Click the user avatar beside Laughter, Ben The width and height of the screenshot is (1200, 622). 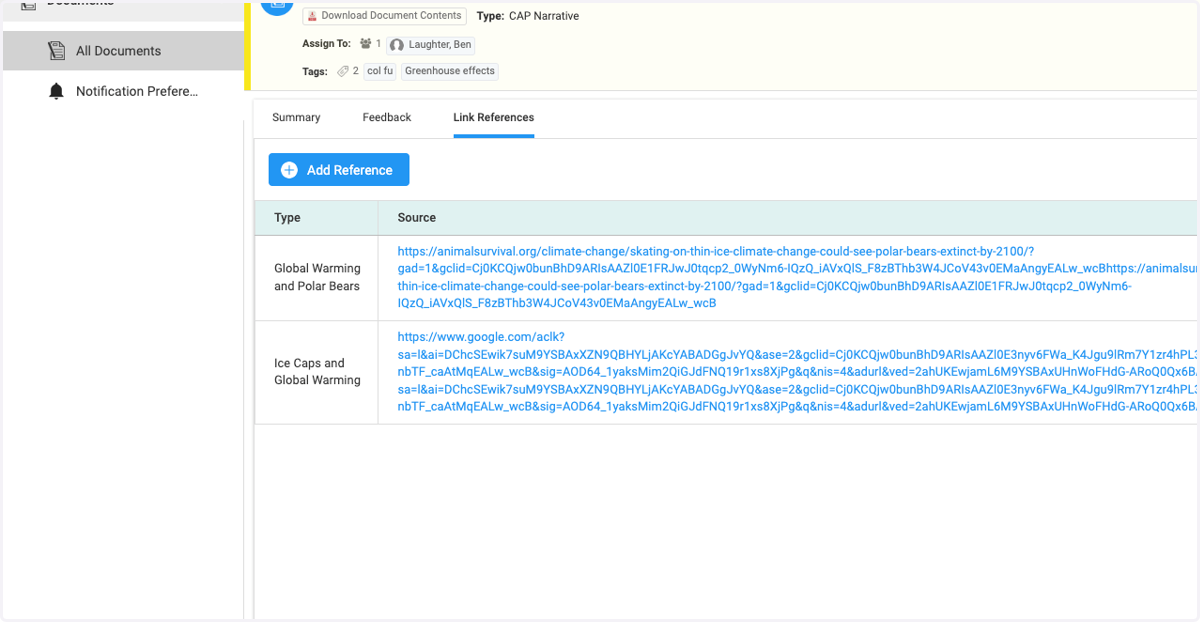coord(397,45)
